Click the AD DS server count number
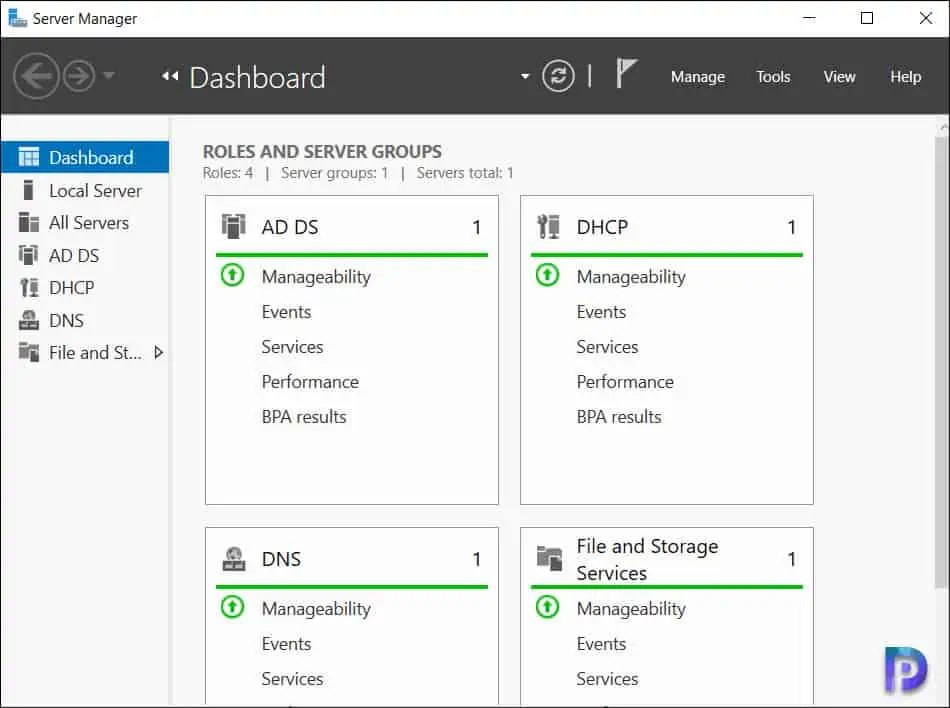Image resolution: width=950 pixels, height=708 pixels. tap(477, 227)
